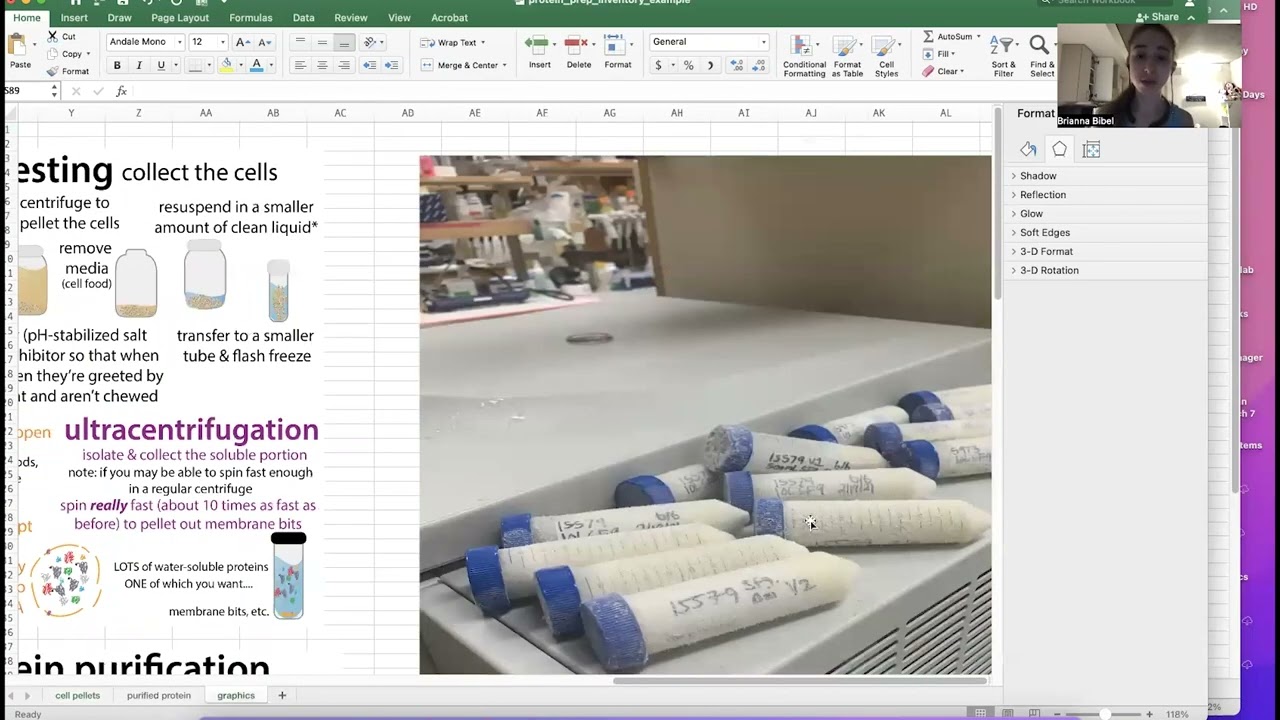This screenshot has height=720, width=1280.
Task: Select Size & Properties pane icon
Action: click(1091, 149)
